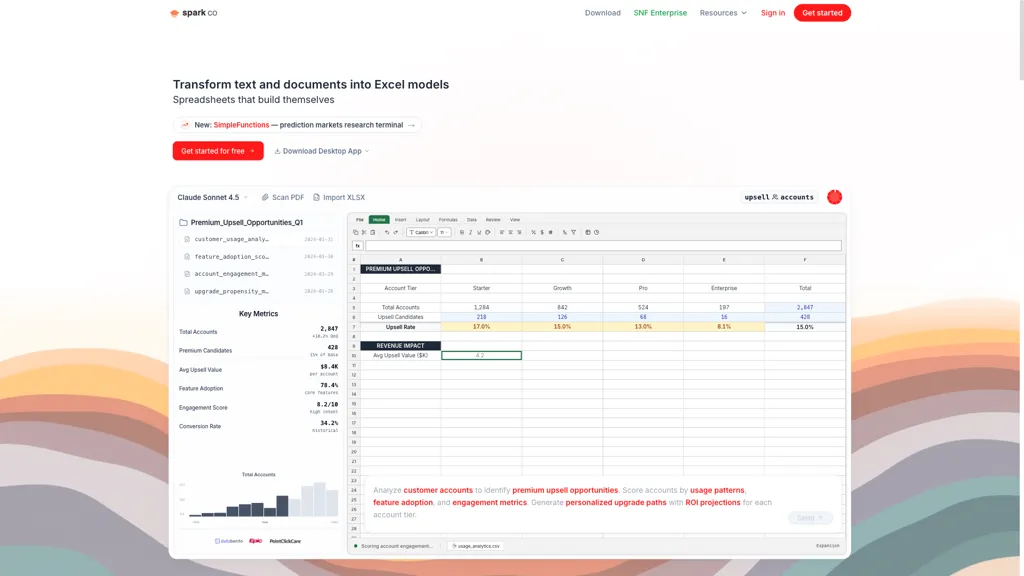Open the Download Desktop App dropdown
Image resolution: width=1024 pixels, height=576 pixels.
321,151
